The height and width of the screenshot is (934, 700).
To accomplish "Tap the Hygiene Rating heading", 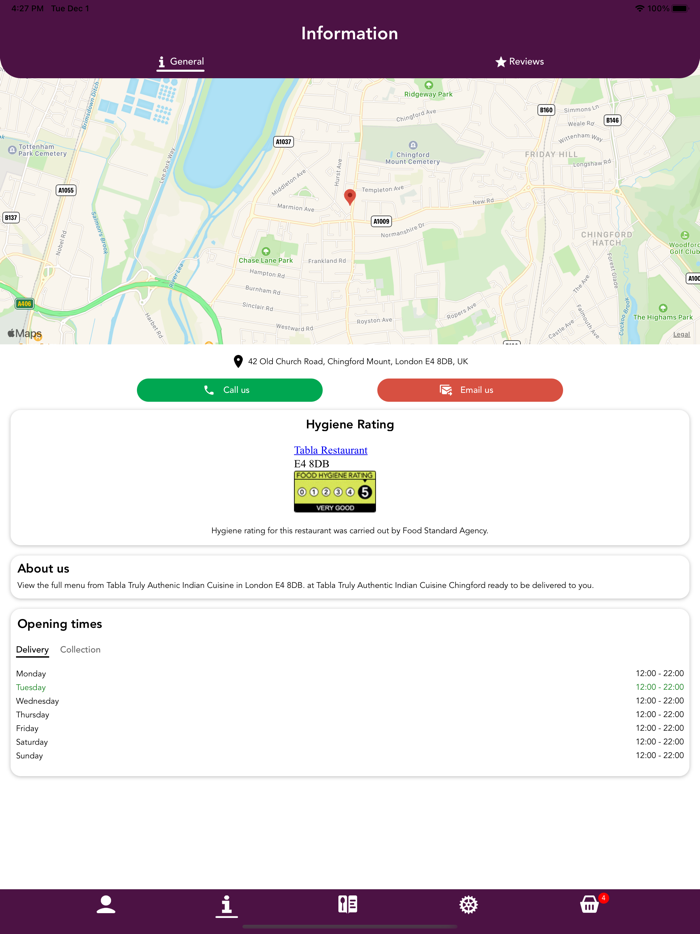I will 350,424.
